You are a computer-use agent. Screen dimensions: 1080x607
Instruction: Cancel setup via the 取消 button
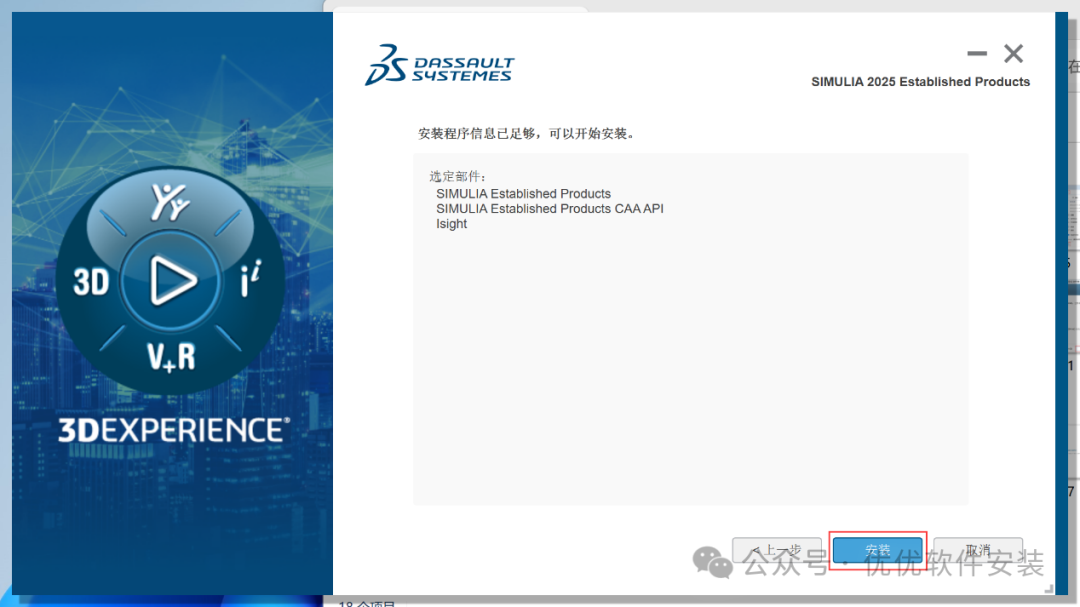point(977,550)
